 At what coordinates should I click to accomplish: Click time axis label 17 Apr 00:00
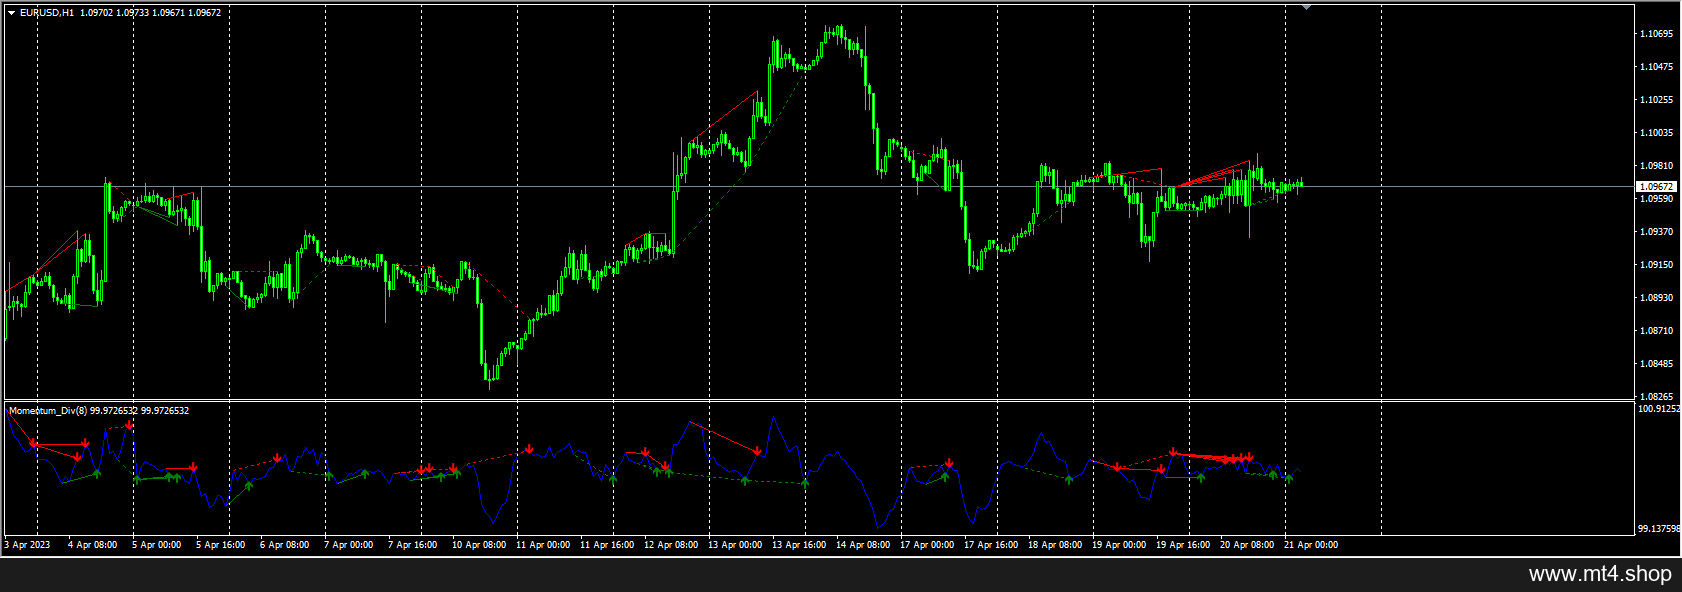tap(927, 545)
